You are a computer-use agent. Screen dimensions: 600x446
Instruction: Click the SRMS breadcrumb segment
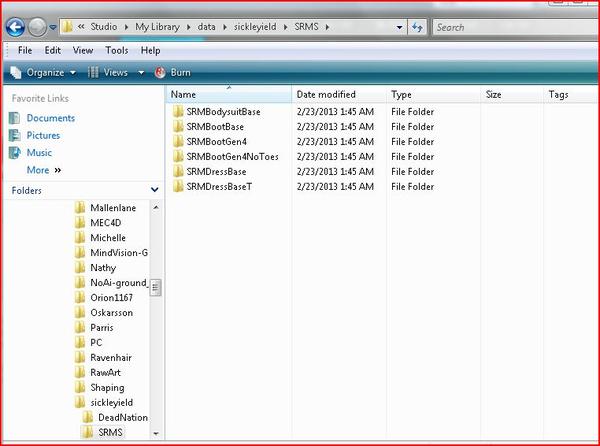click(x=306, y=27)
